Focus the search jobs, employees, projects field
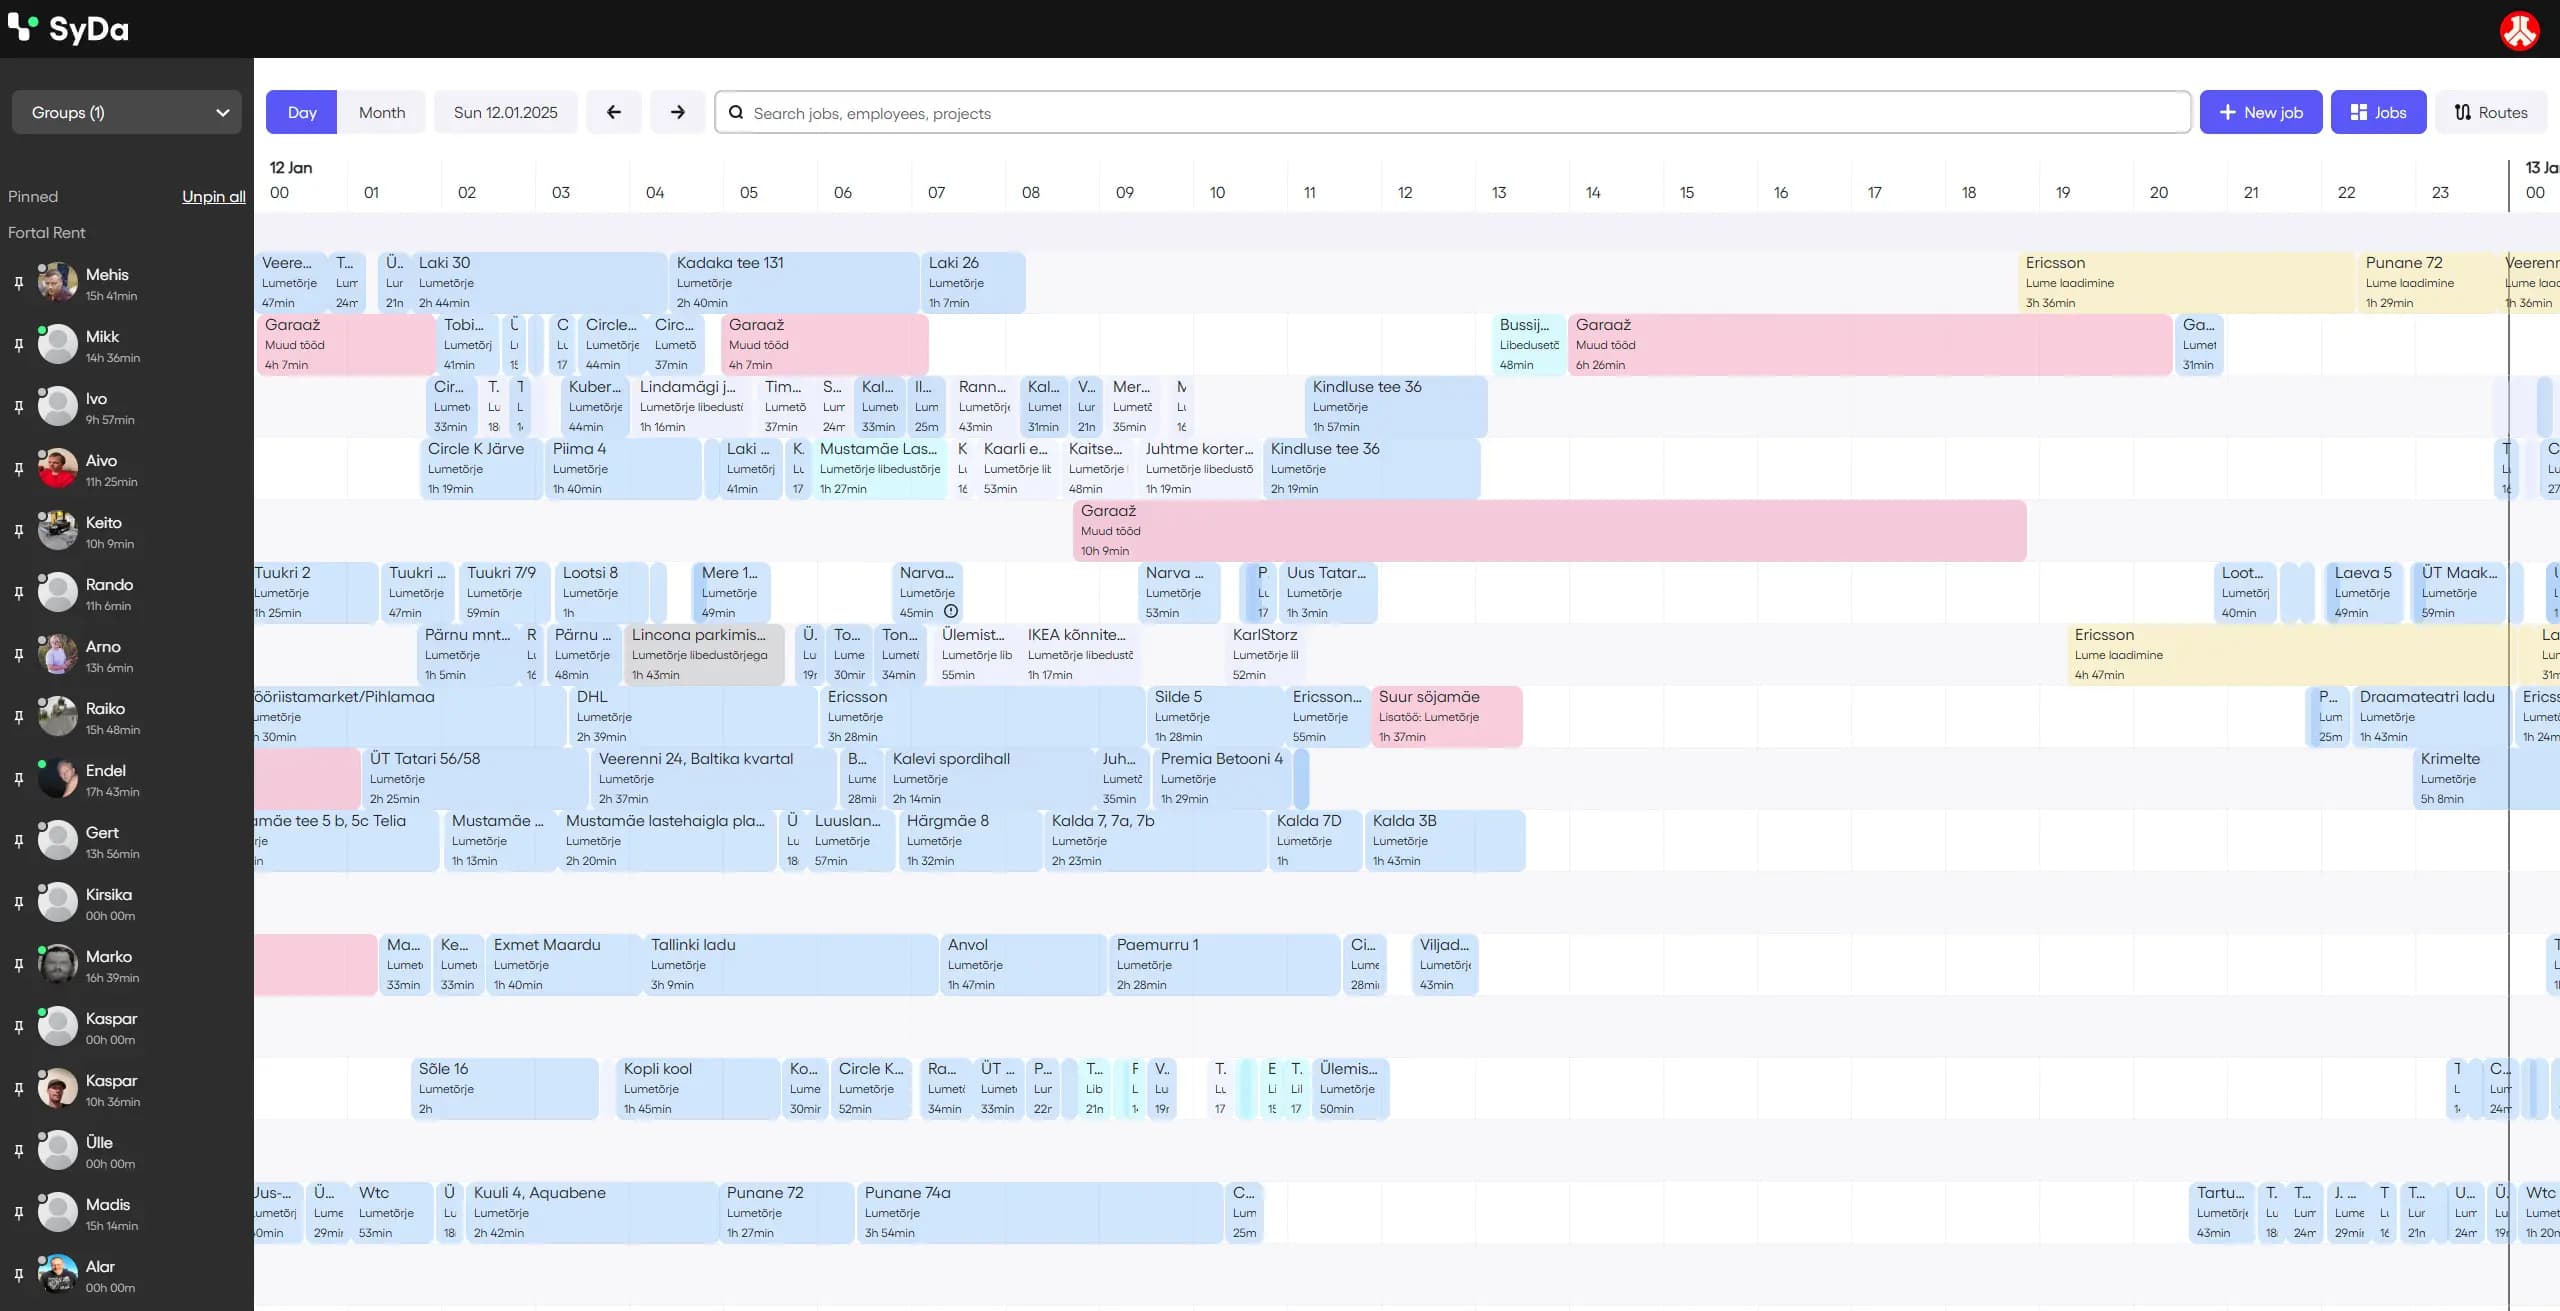The image size is (2560, 1311). tap(1453, 112)
